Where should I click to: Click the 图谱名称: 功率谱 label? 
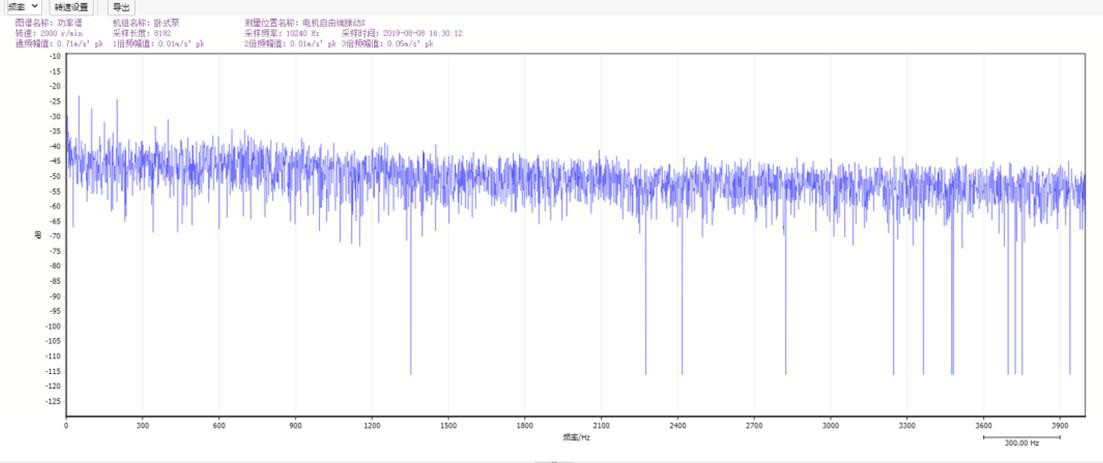coord(48,22)
